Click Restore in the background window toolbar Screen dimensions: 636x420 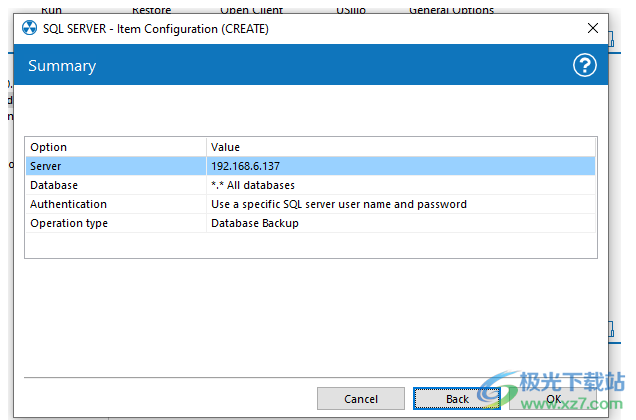point(151,9)
